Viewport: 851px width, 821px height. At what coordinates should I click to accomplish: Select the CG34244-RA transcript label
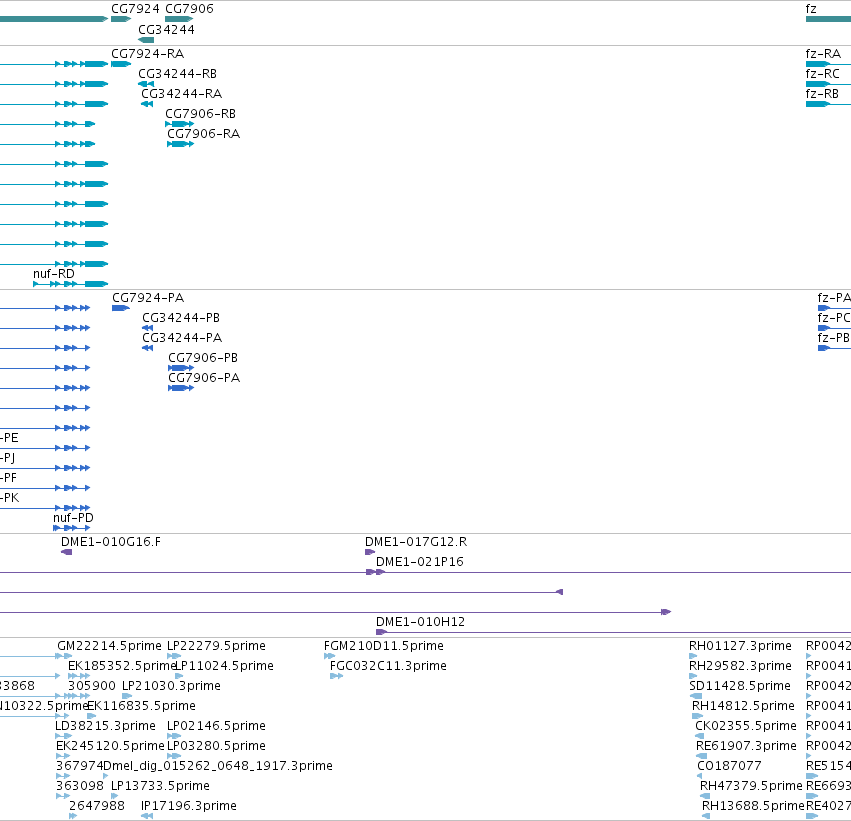point(182,94)
